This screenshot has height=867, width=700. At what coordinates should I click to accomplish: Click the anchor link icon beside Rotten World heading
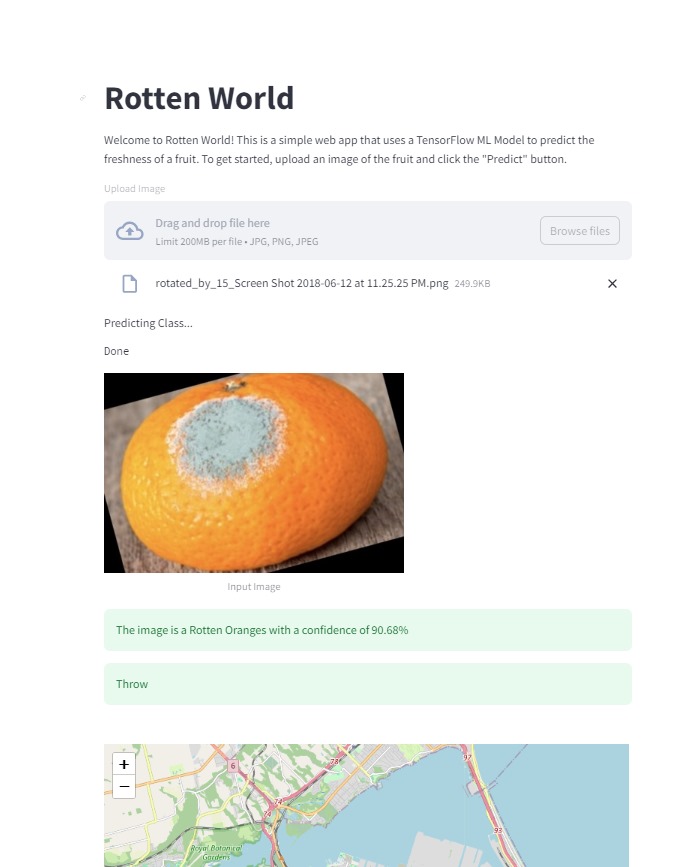pos(83,98)
